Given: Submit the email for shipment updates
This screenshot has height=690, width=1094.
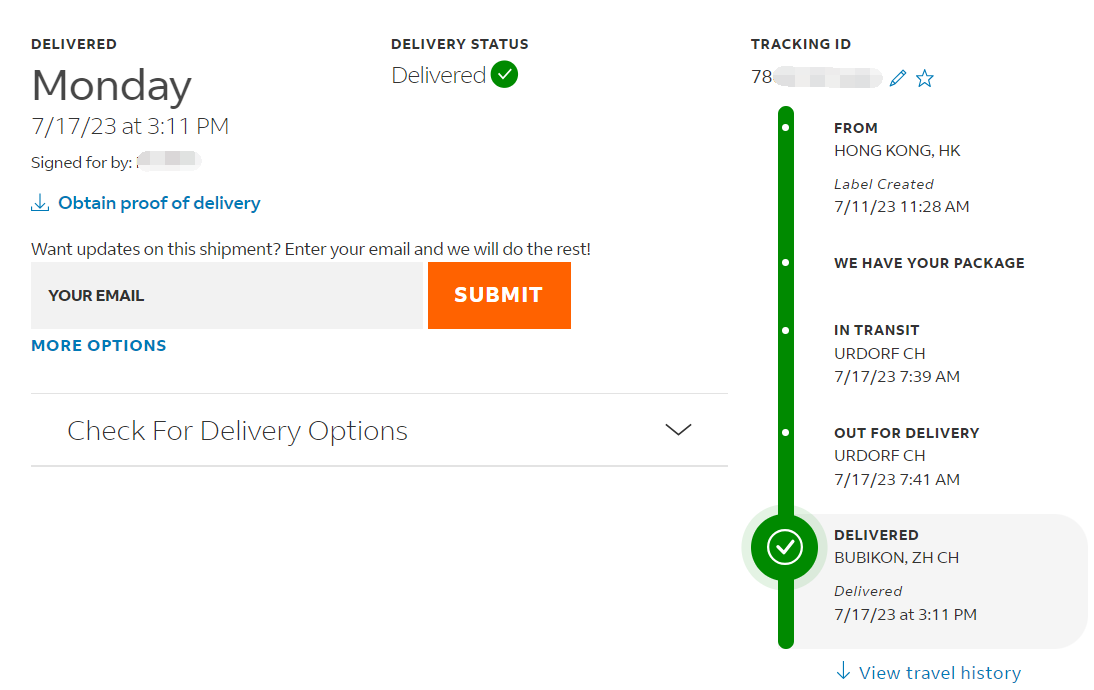Looking at the screenshot, I should click(500, 295).
